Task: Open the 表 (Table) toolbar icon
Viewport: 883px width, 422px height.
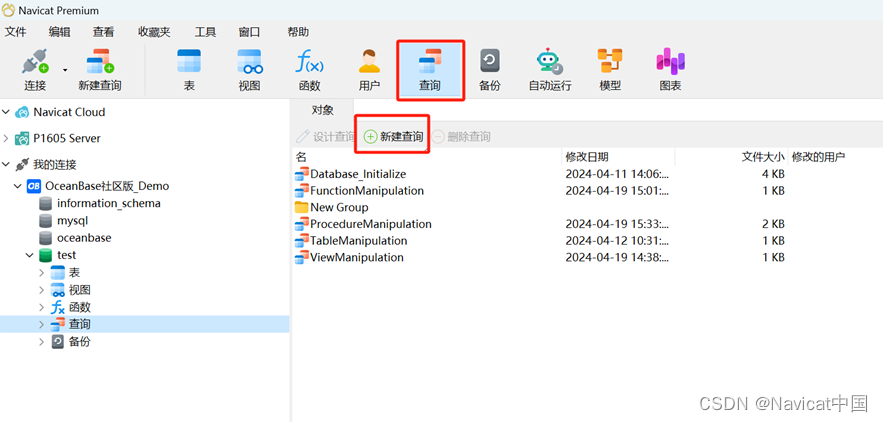Action: click(189, 70)
